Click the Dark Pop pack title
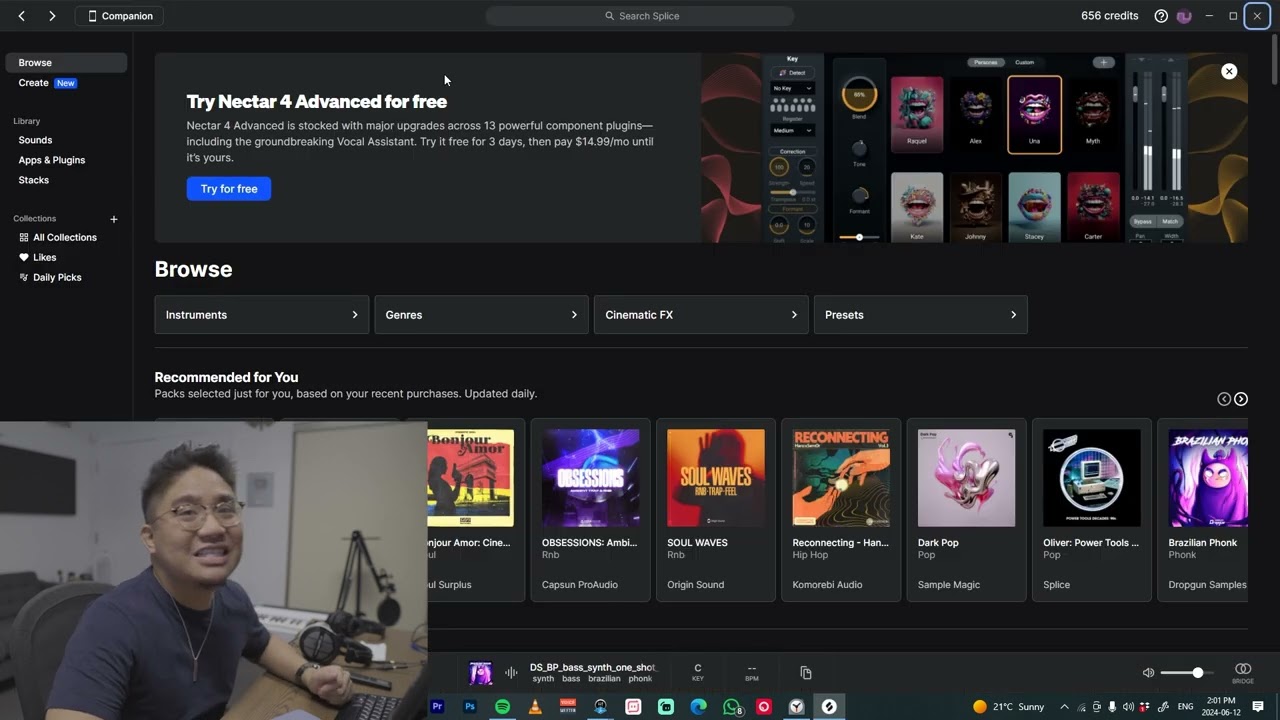 pyautogui.click(x=938, y=543)
